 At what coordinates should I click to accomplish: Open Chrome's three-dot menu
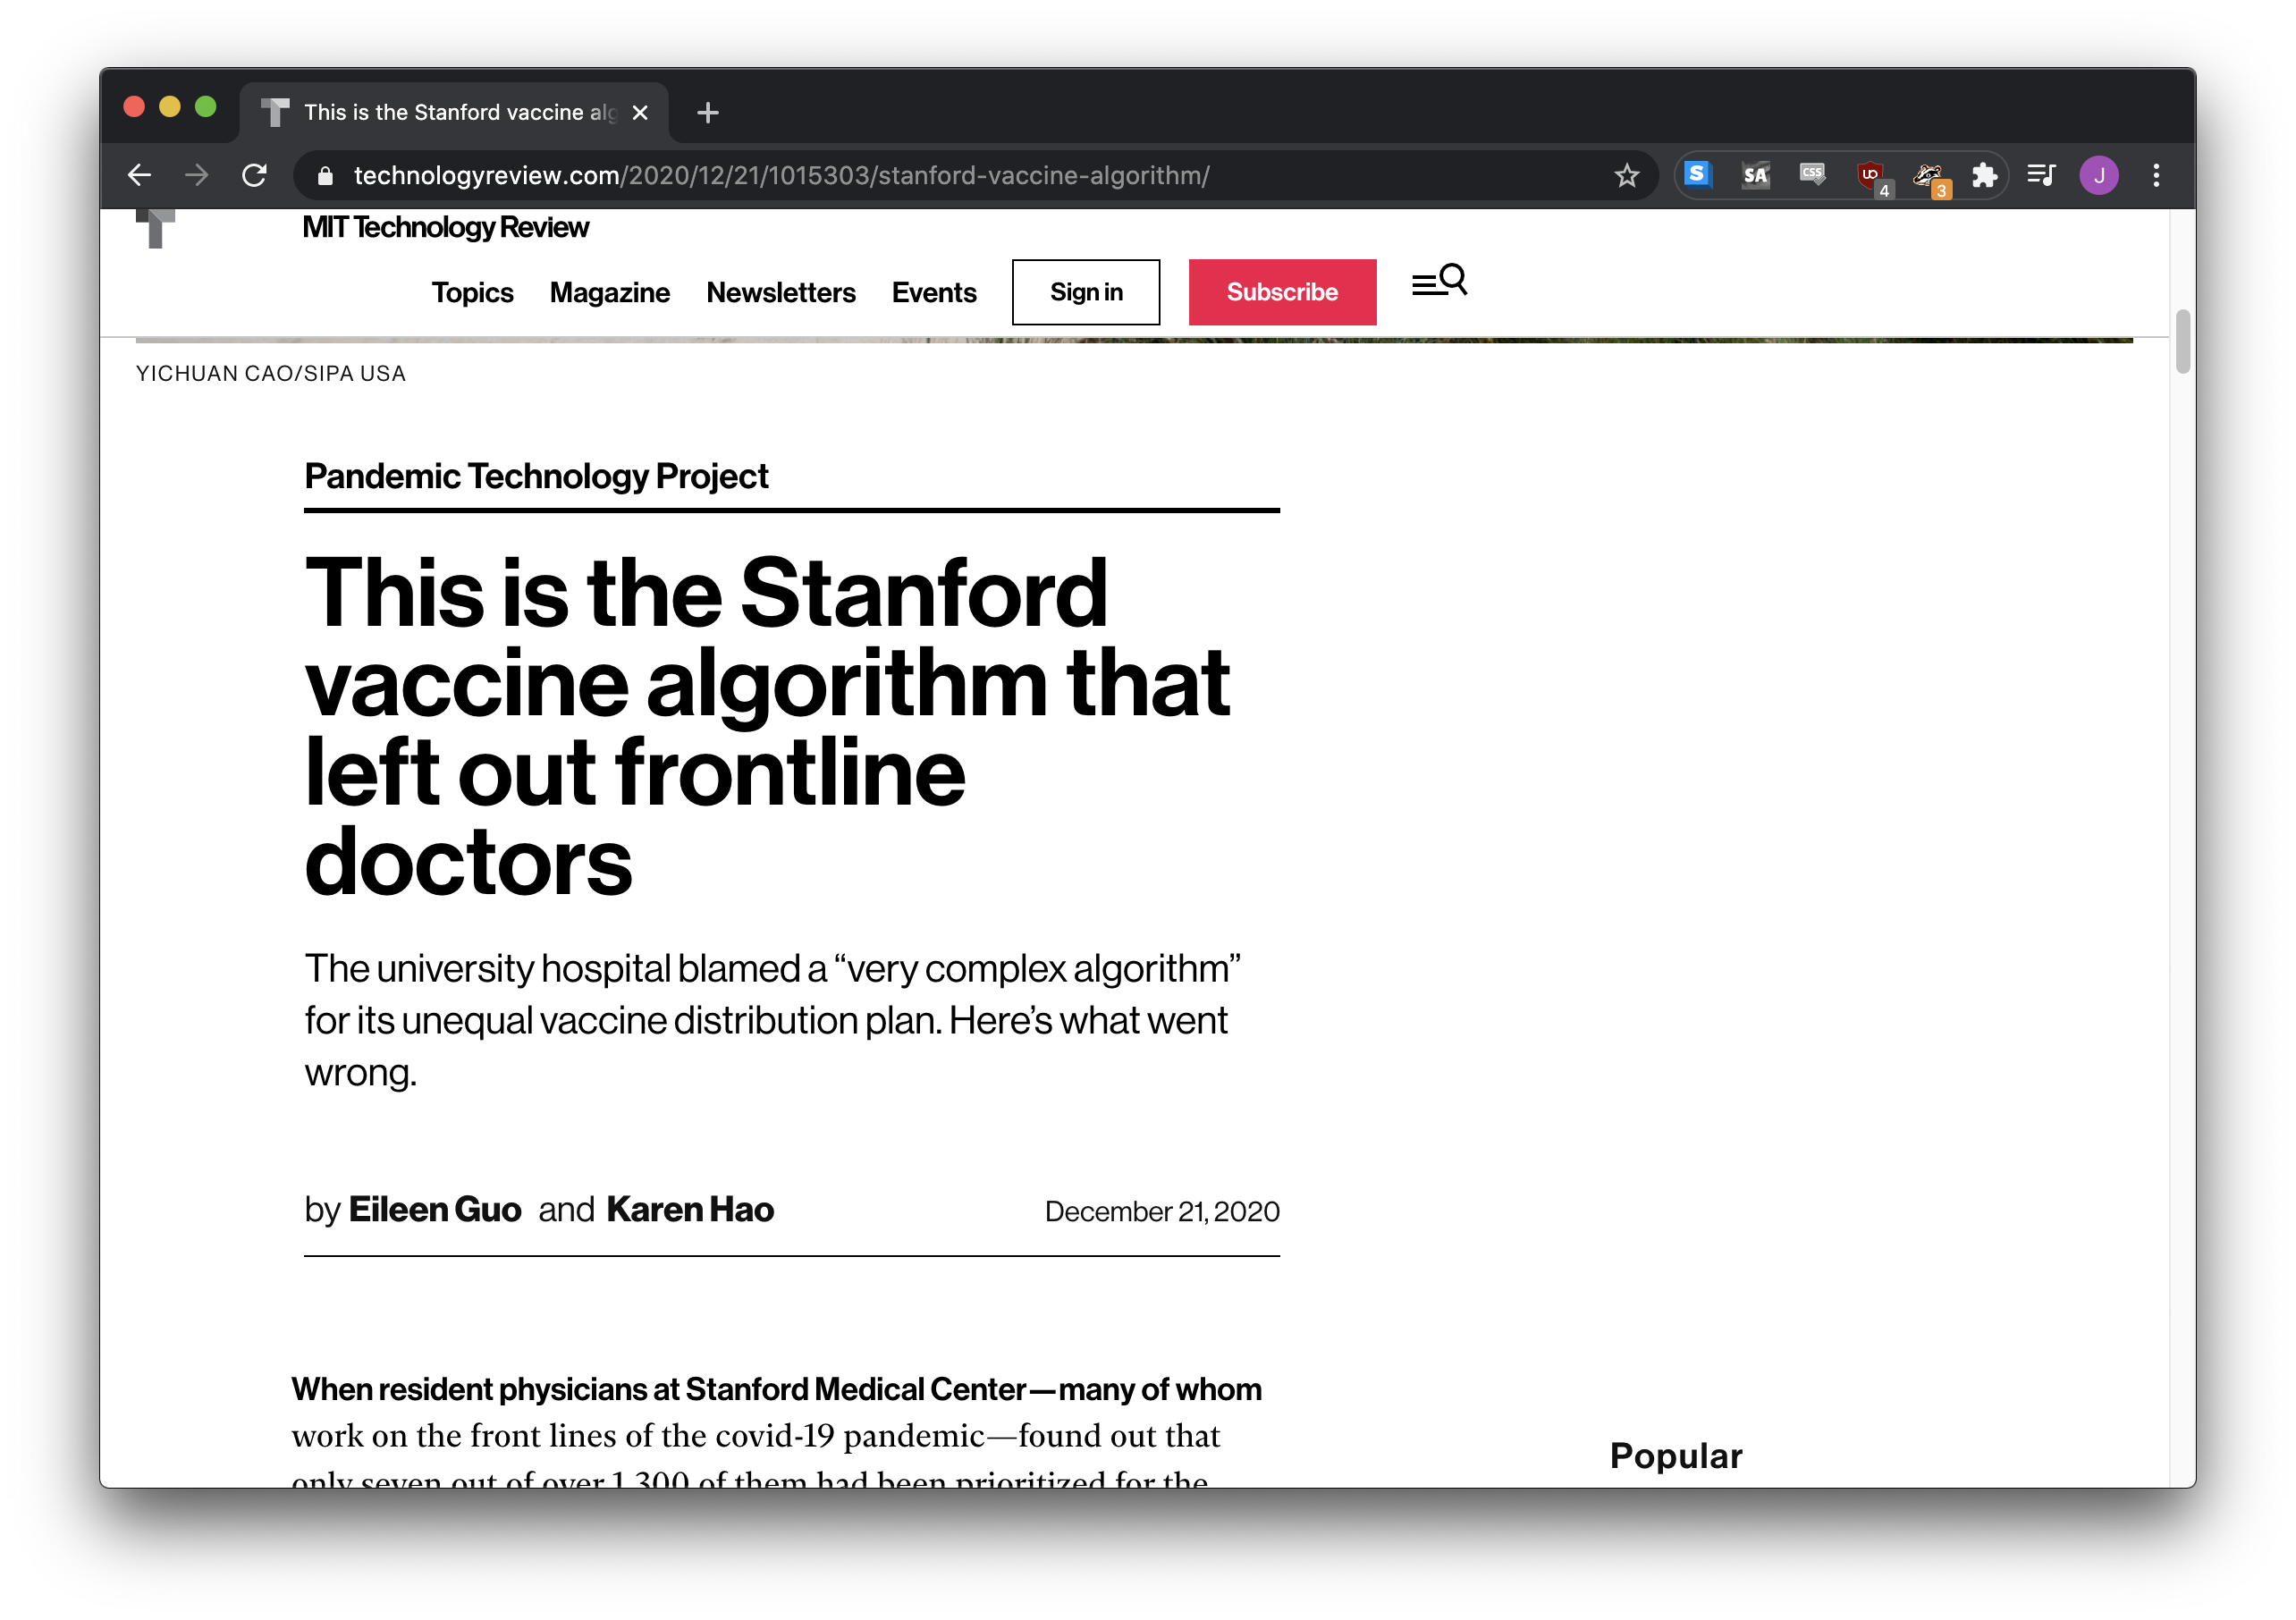click(x=2157, y=175)
